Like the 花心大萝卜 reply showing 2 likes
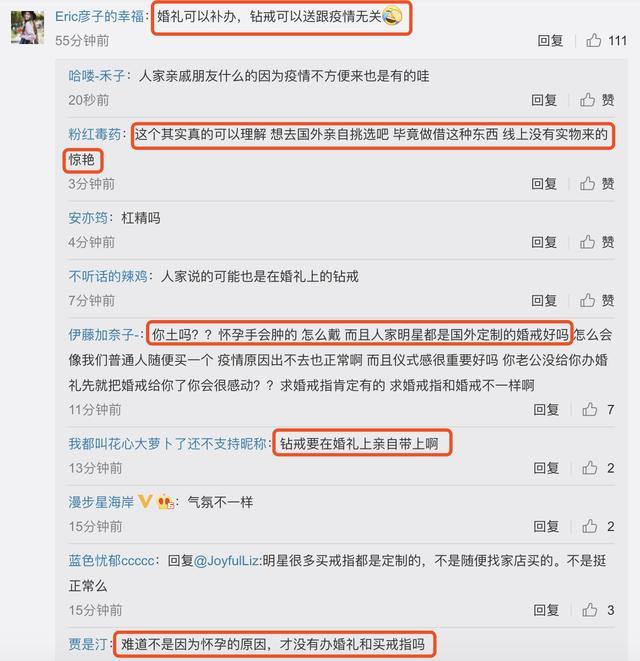This screenshot has width=640, height=661. 589,468
